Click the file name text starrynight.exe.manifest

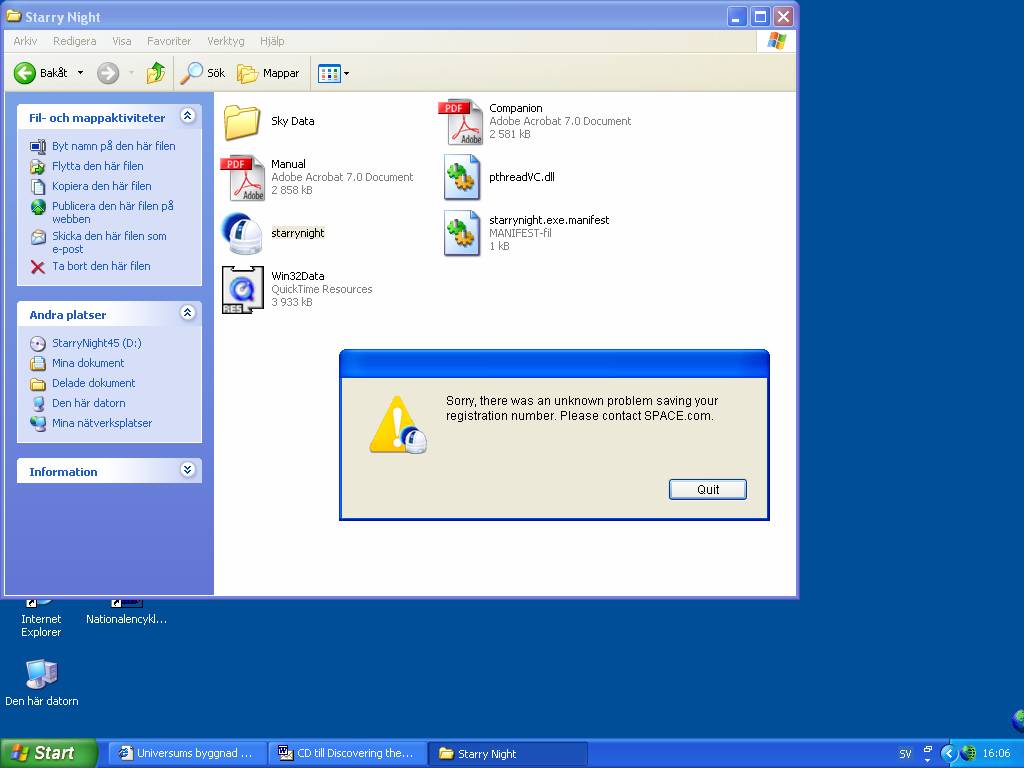point(549,220)
